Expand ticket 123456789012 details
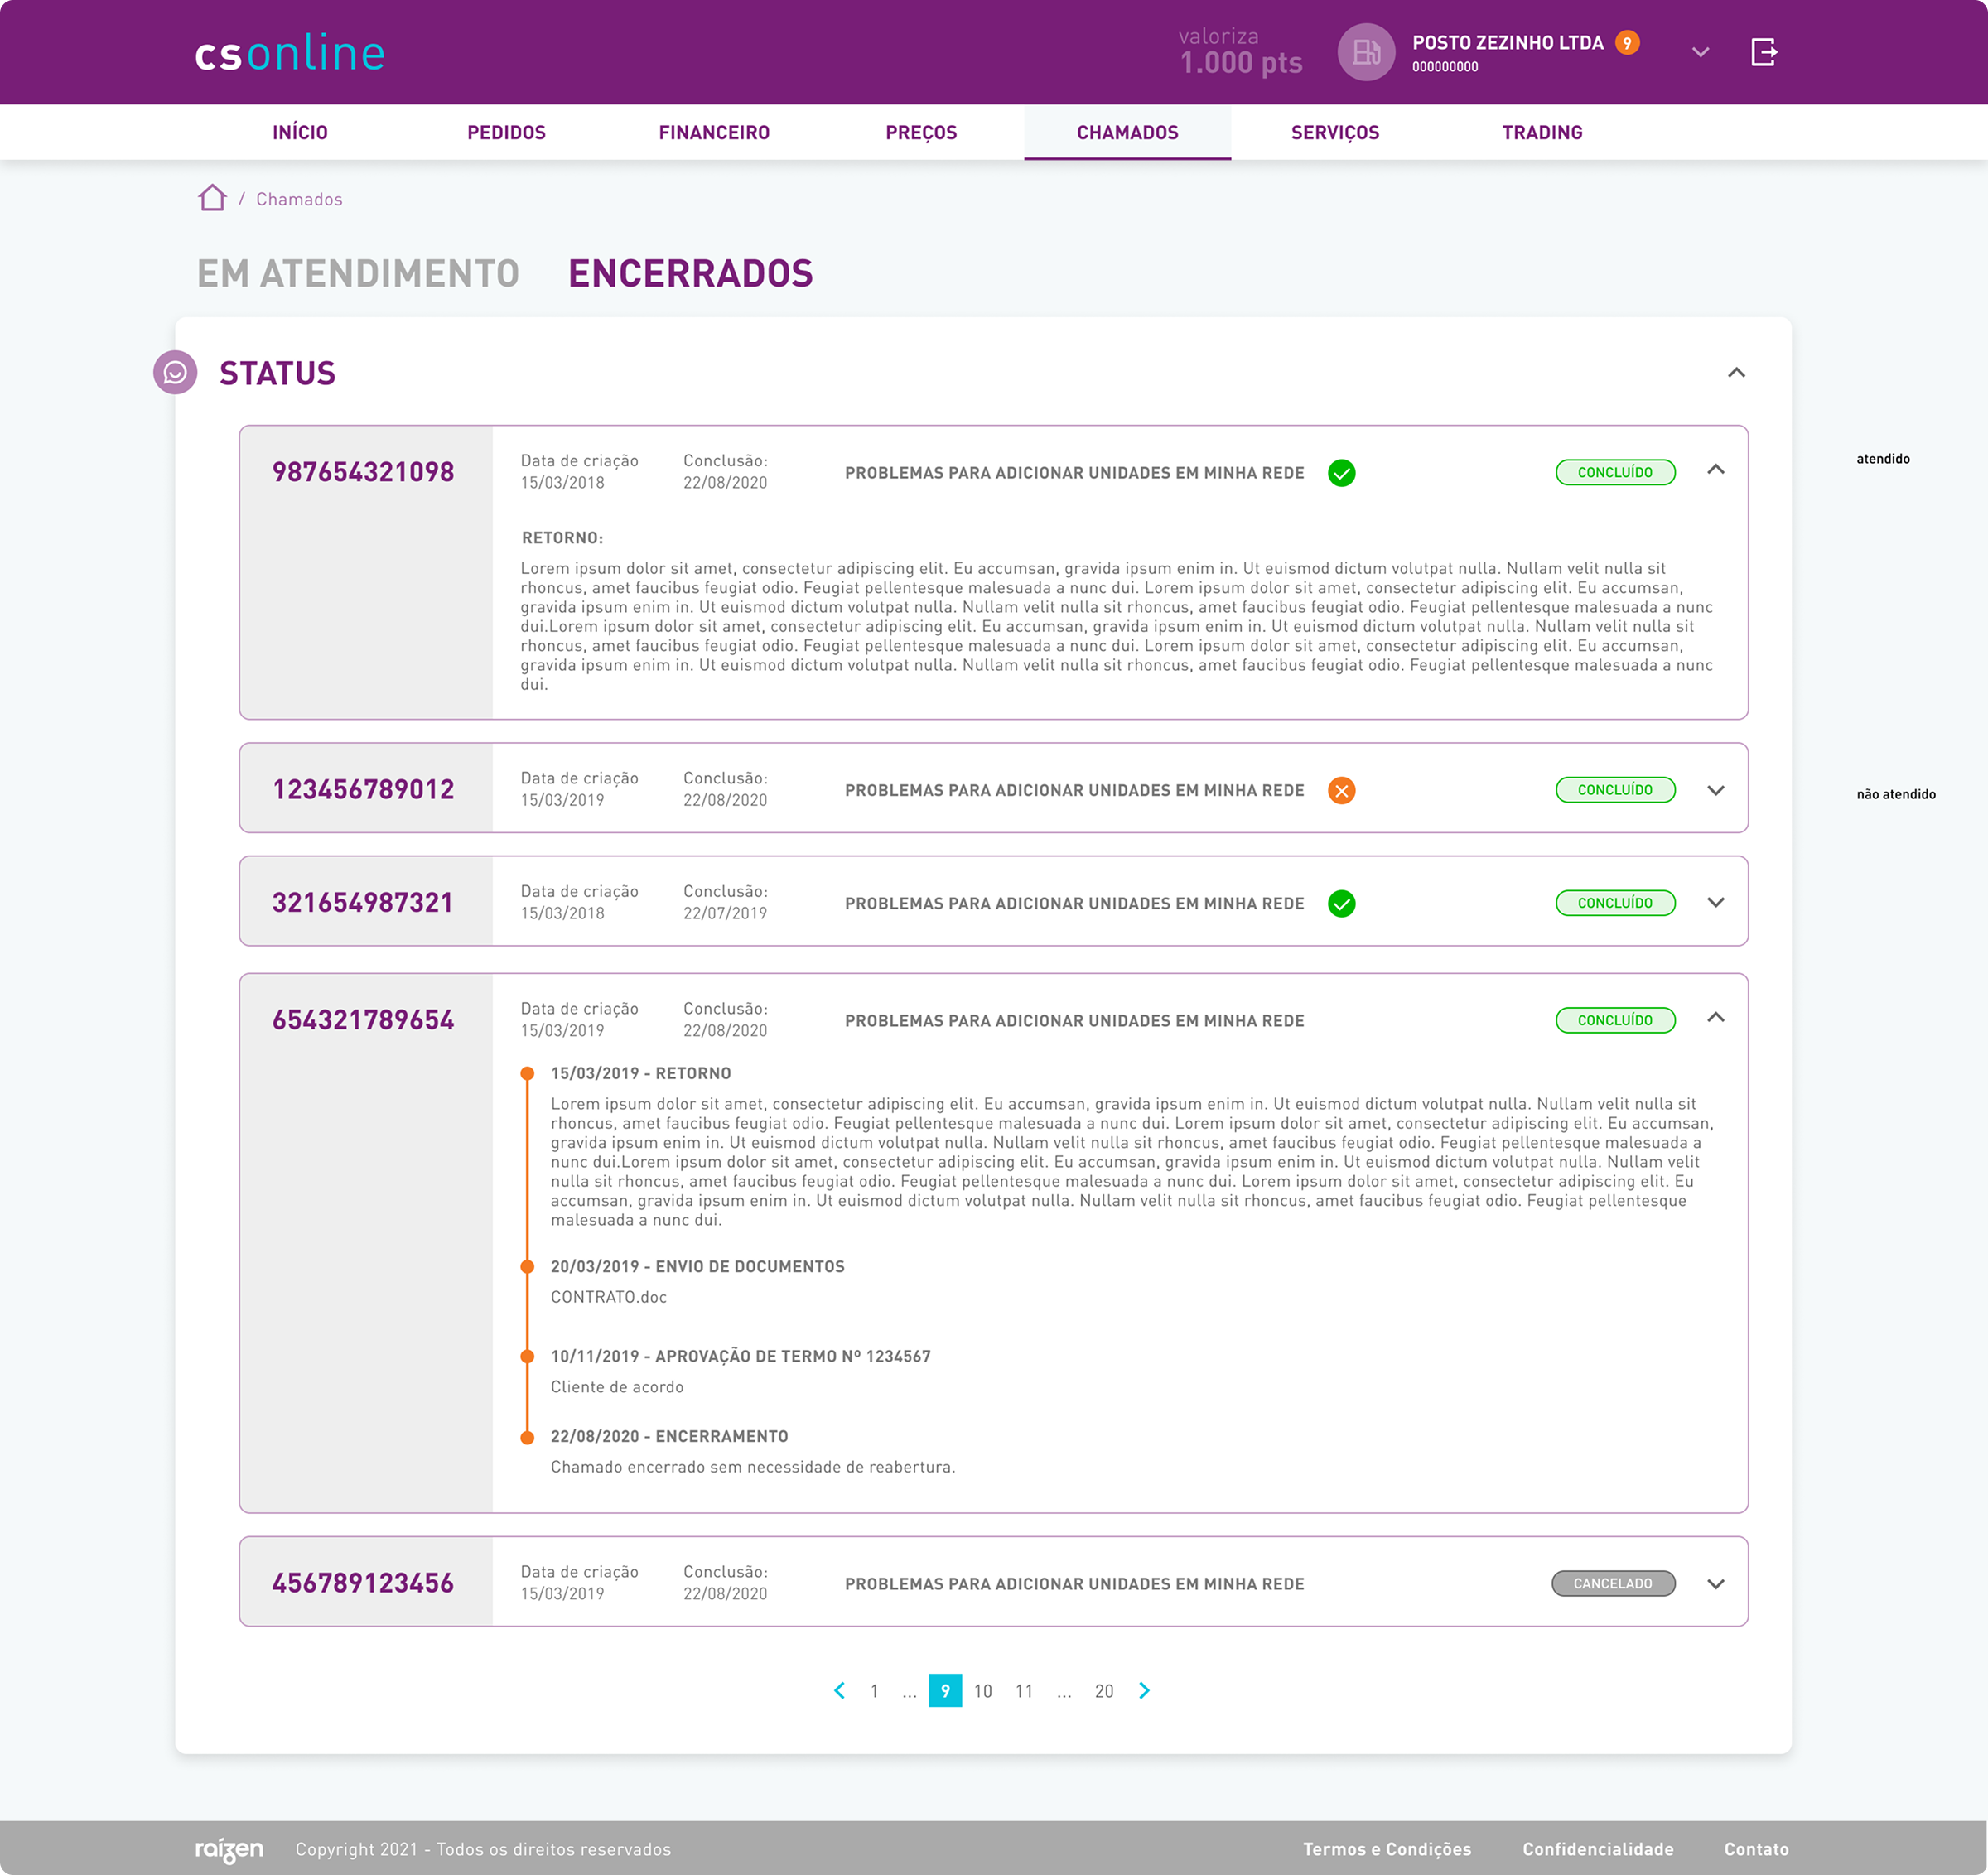 [x=1716, y=790]
